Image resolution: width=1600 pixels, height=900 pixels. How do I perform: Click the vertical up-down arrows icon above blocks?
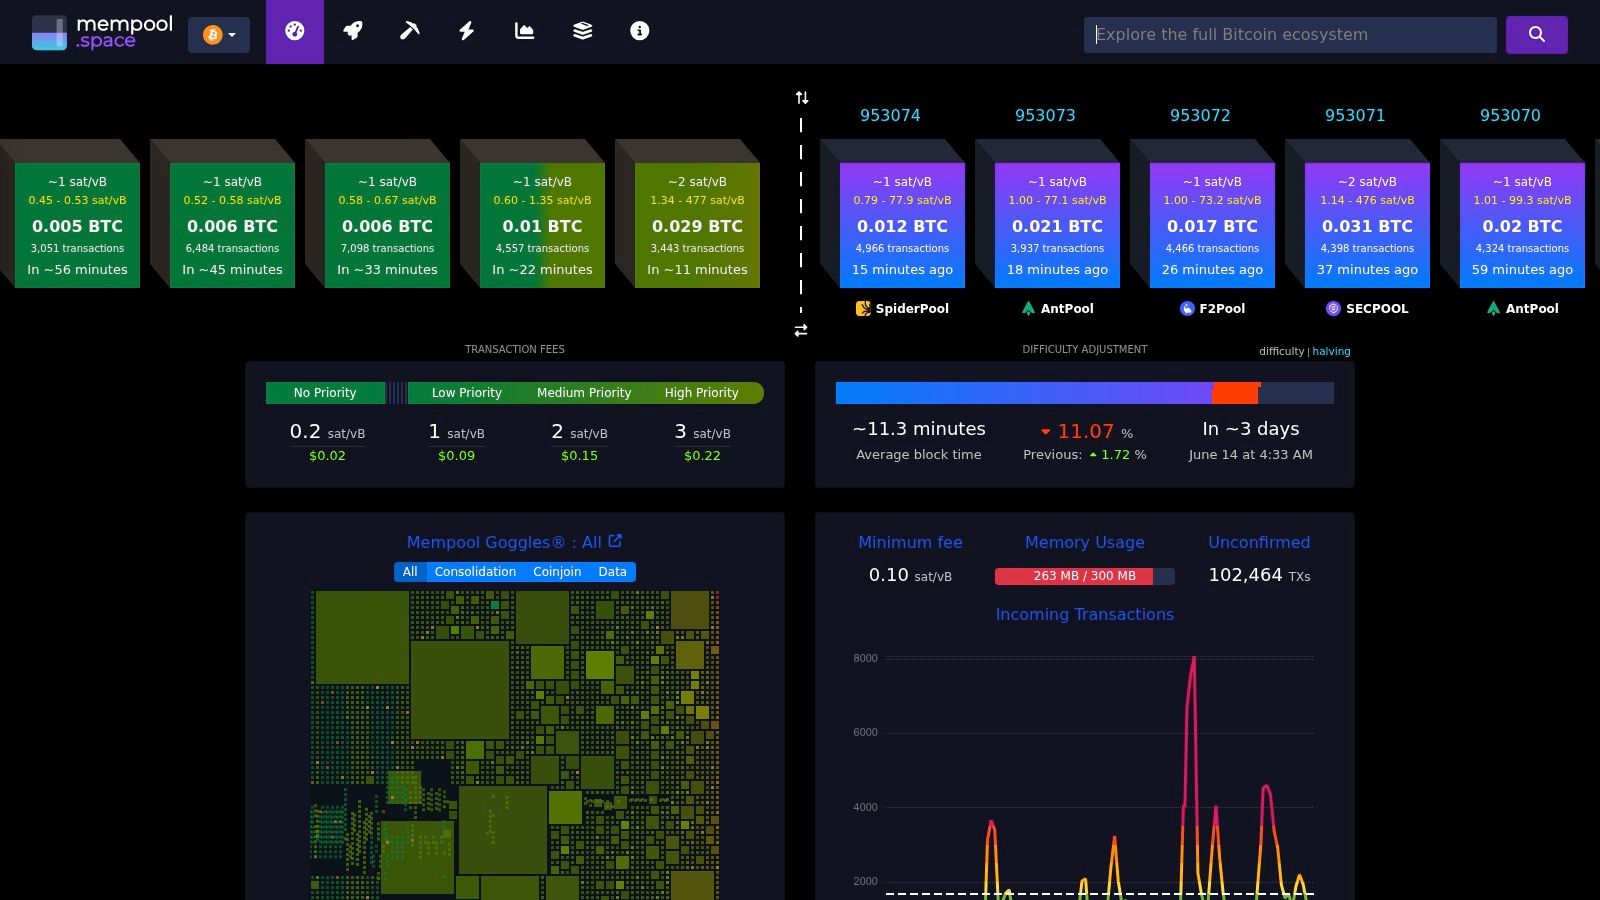pyautogui.click(x=802, y=98)
